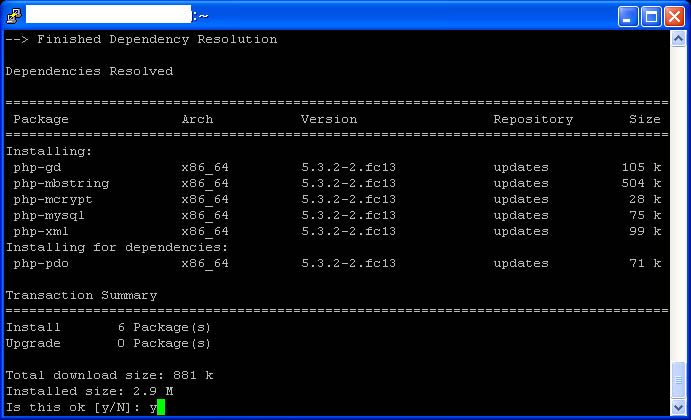This screenshot has height=420, width=691.
Task: Click the scrollbar up arrow
Action: click(x=678, y=39)
